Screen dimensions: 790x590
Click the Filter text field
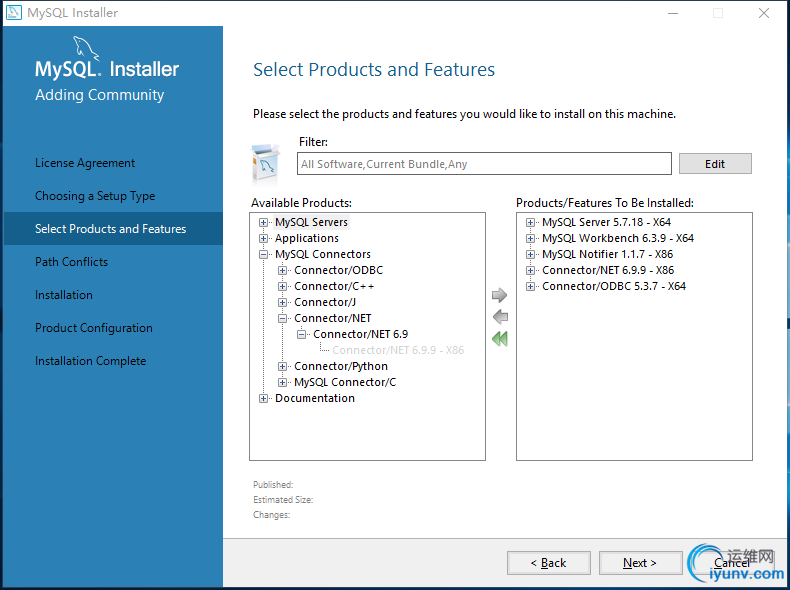click(484, 164)
